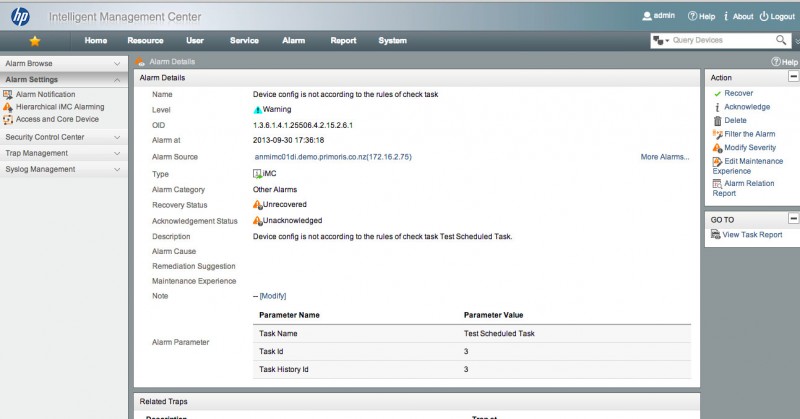This screenshot has height=419, width=800.
Task: Click the Delete trash icon
Action: [x=717, y=120]
